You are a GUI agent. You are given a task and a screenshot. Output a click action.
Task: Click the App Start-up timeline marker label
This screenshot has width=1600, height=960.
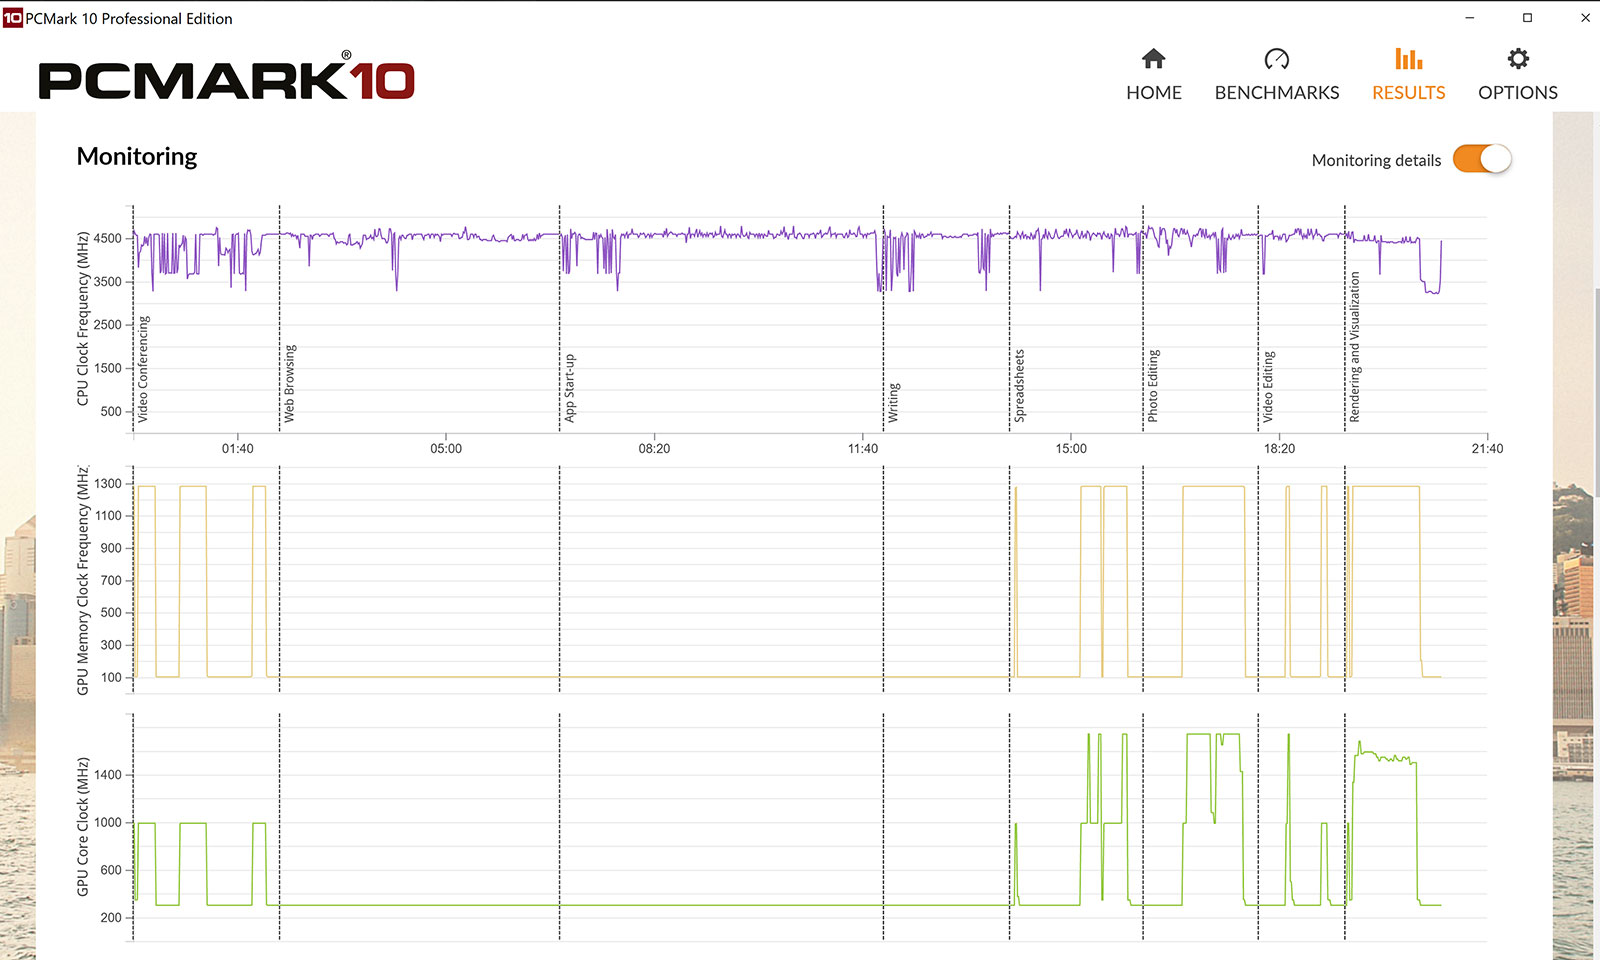click(x=569, y=388)
